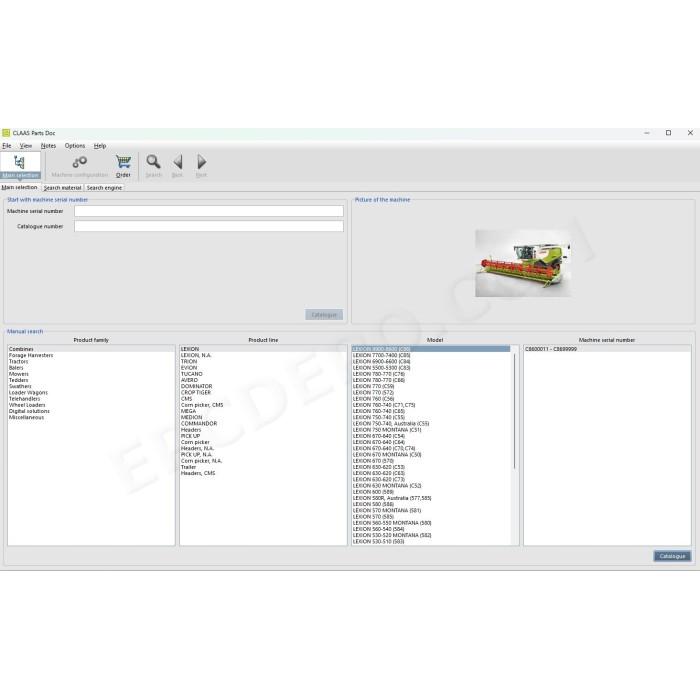
Task: Select TRION in Product line
Action: point(263,362)
